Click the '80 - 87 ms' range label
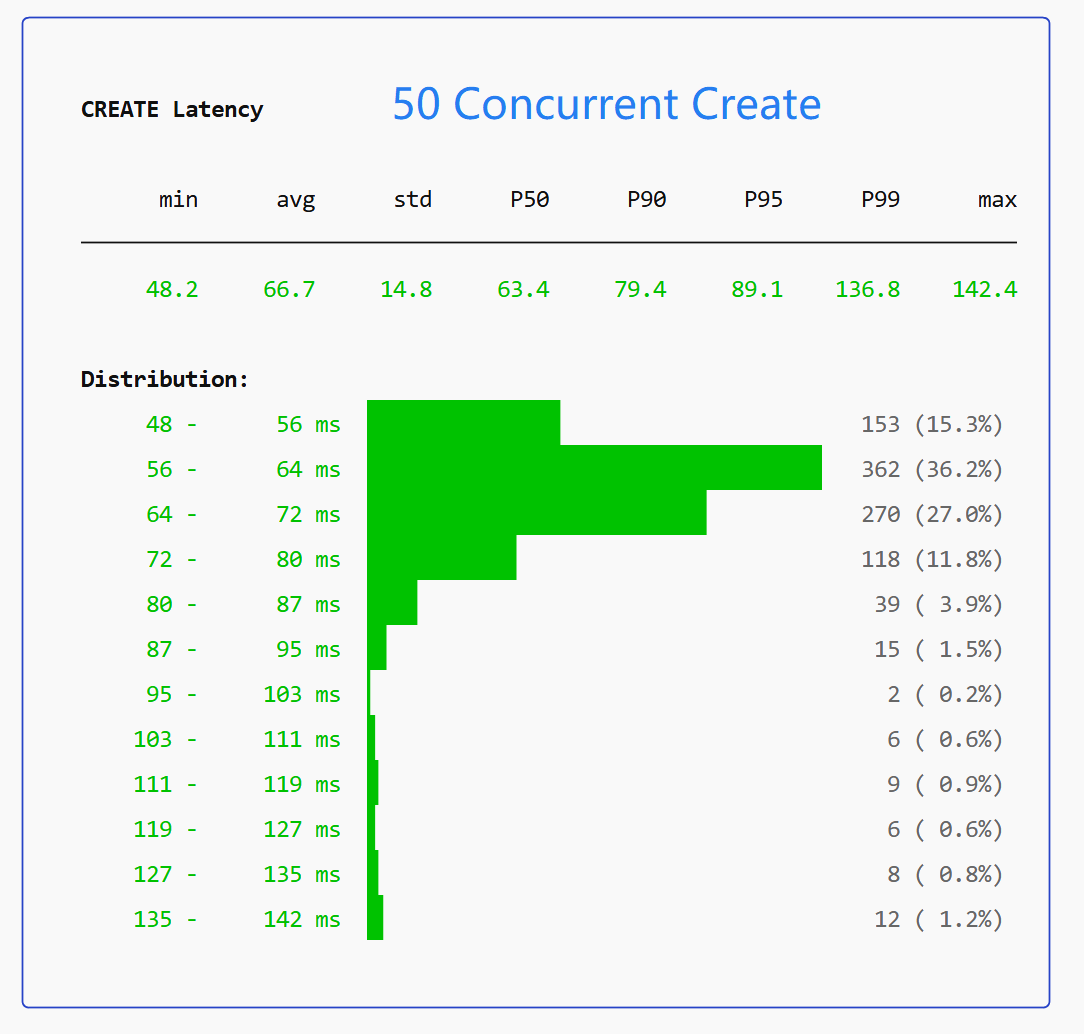 point(243,604)
